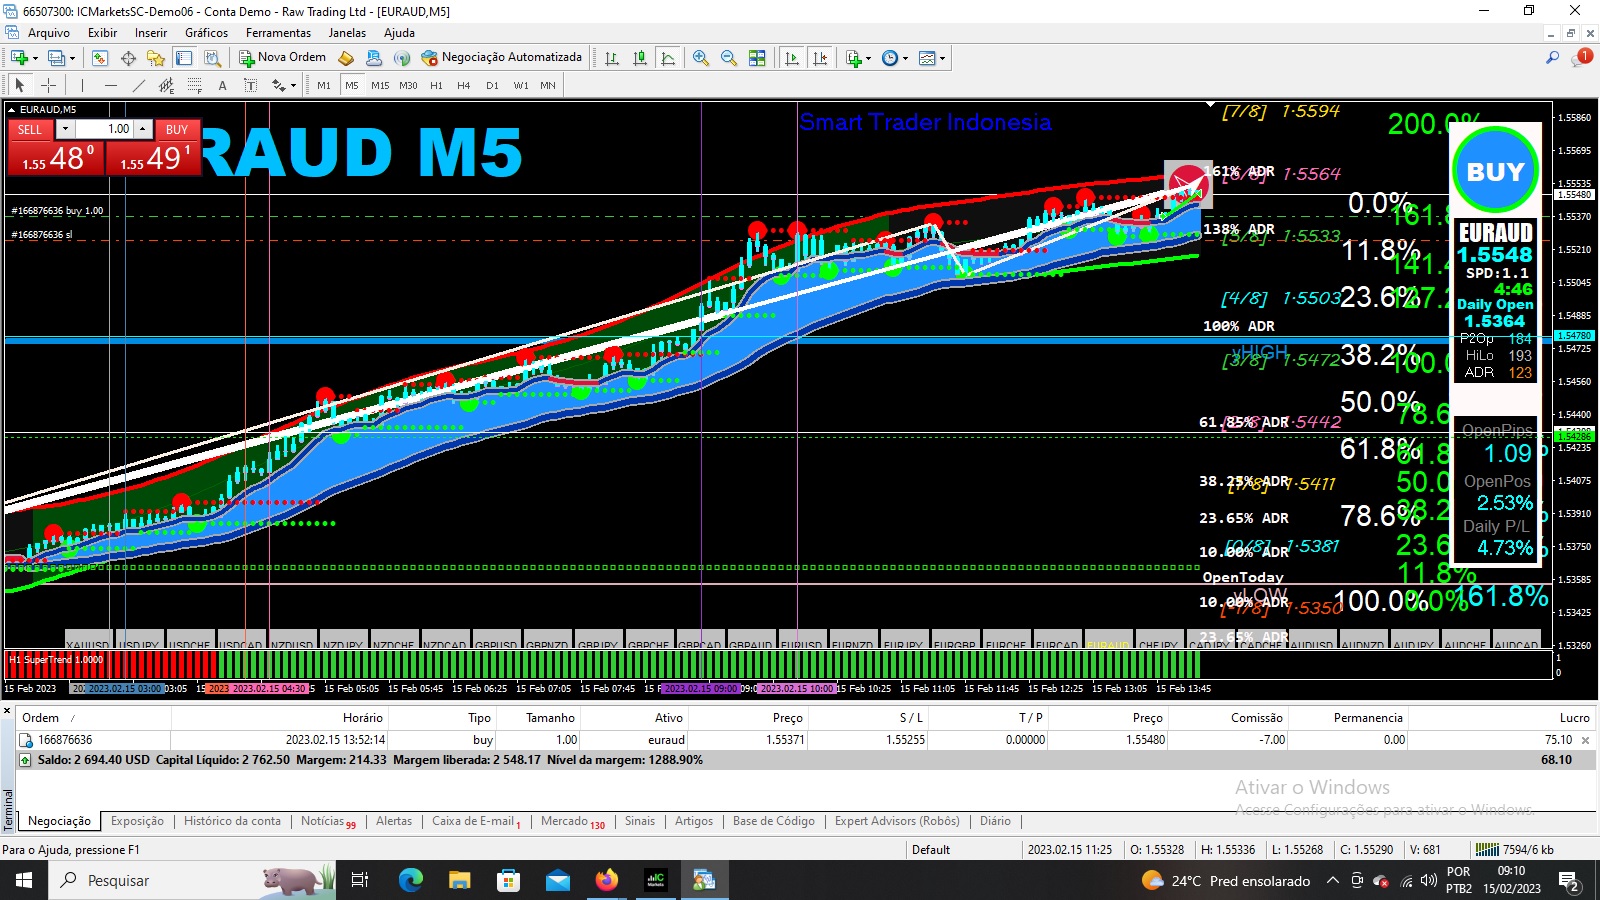Open a new chart window

19,58
